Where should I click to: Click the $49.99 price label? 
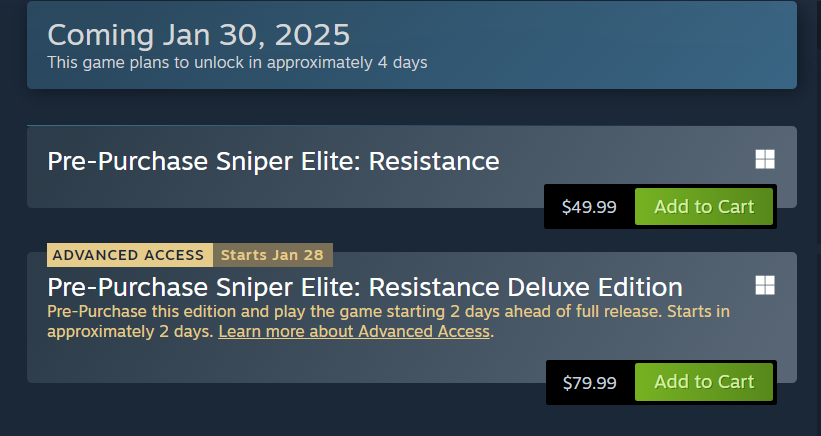[x=589, y=208]
